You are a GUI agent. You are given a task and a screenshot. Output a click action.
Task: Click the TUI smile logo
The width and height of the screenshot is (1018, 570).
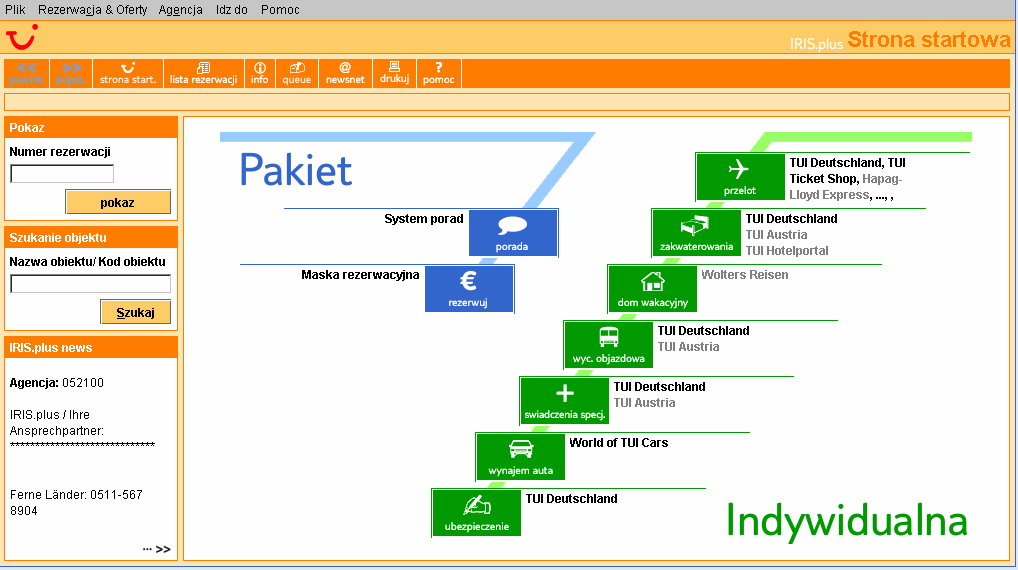[x=22, y=37]
